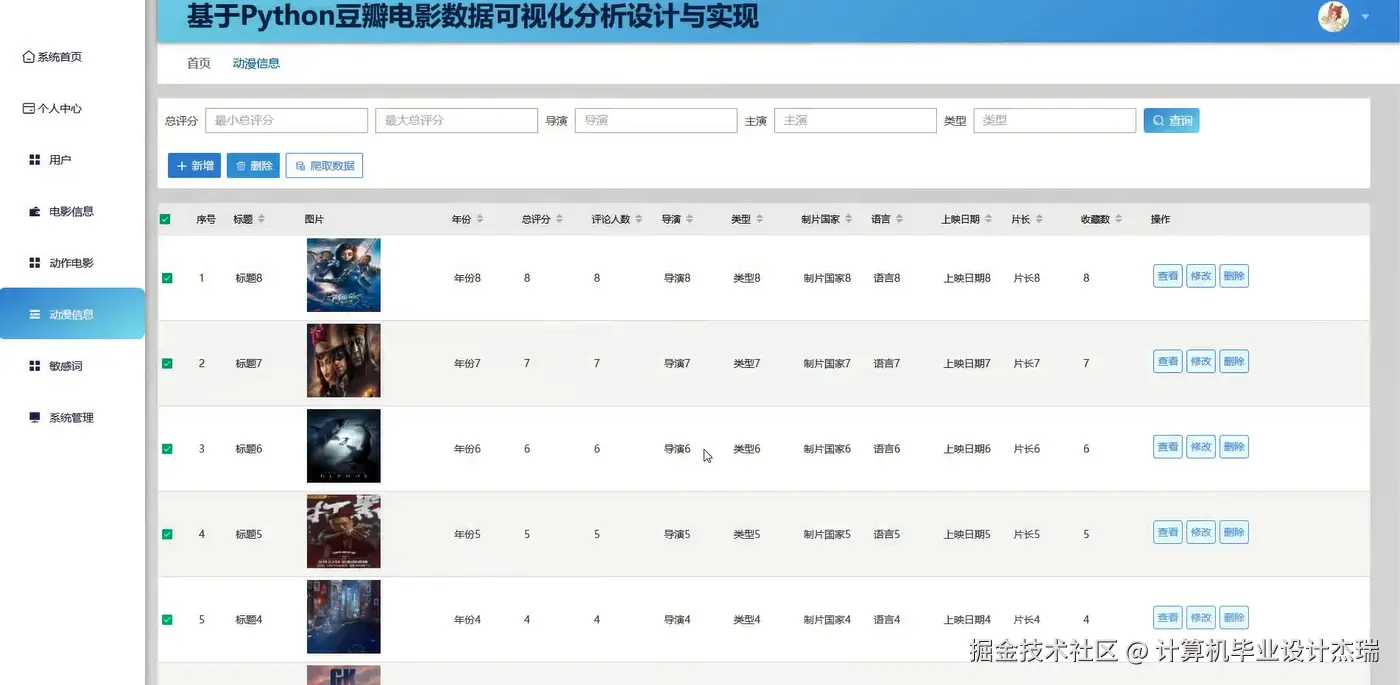Screen dimensions: 1400x685
Task: Sort by 片长 column arrows
Action: point(1039,219)
